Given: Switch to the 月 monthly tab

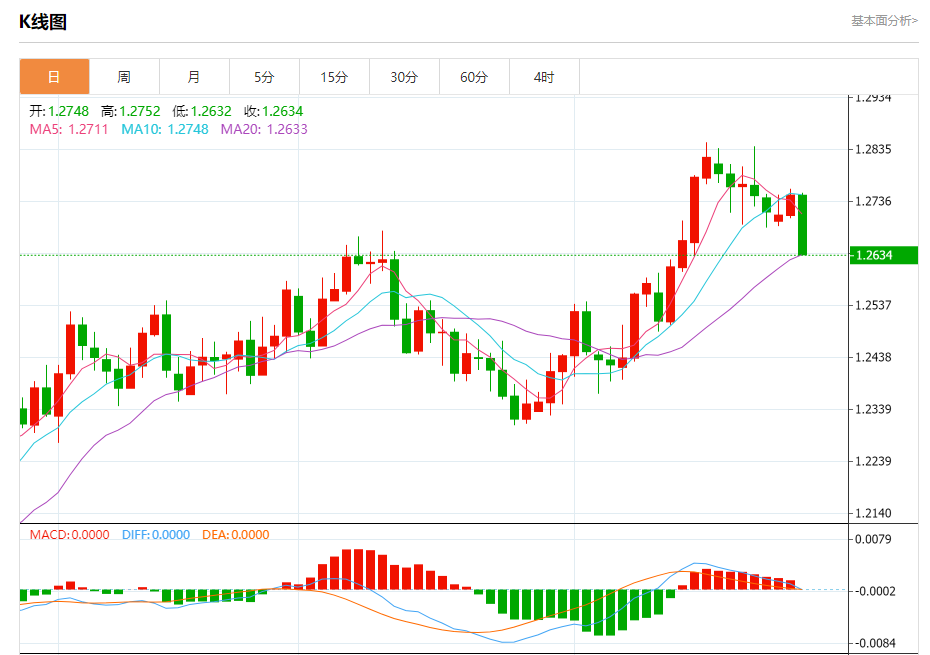Looking at the screenshot, I should pos(194,77).
